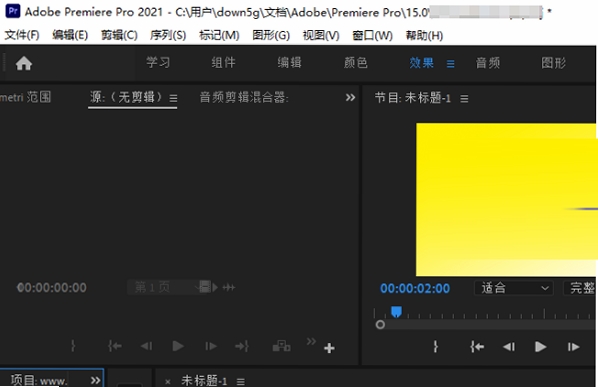Open the source button editor plus
This screenshot has width=598, height=387.
tap(329, 348)
